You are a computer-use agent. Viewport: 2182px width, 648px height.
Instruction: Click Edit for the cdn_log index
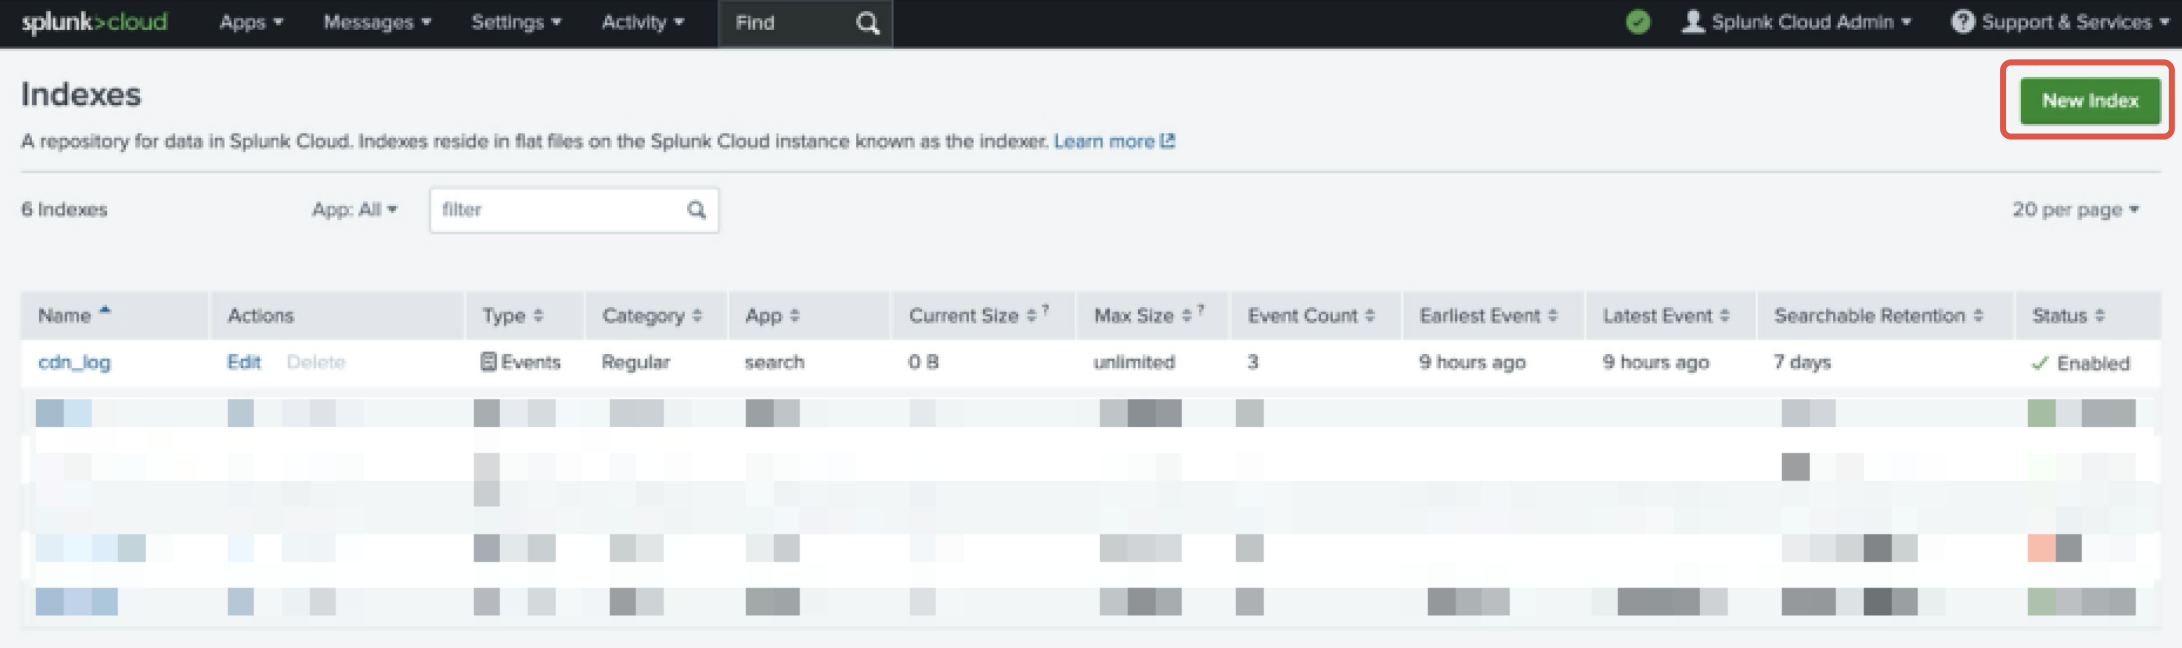(243, 362)
